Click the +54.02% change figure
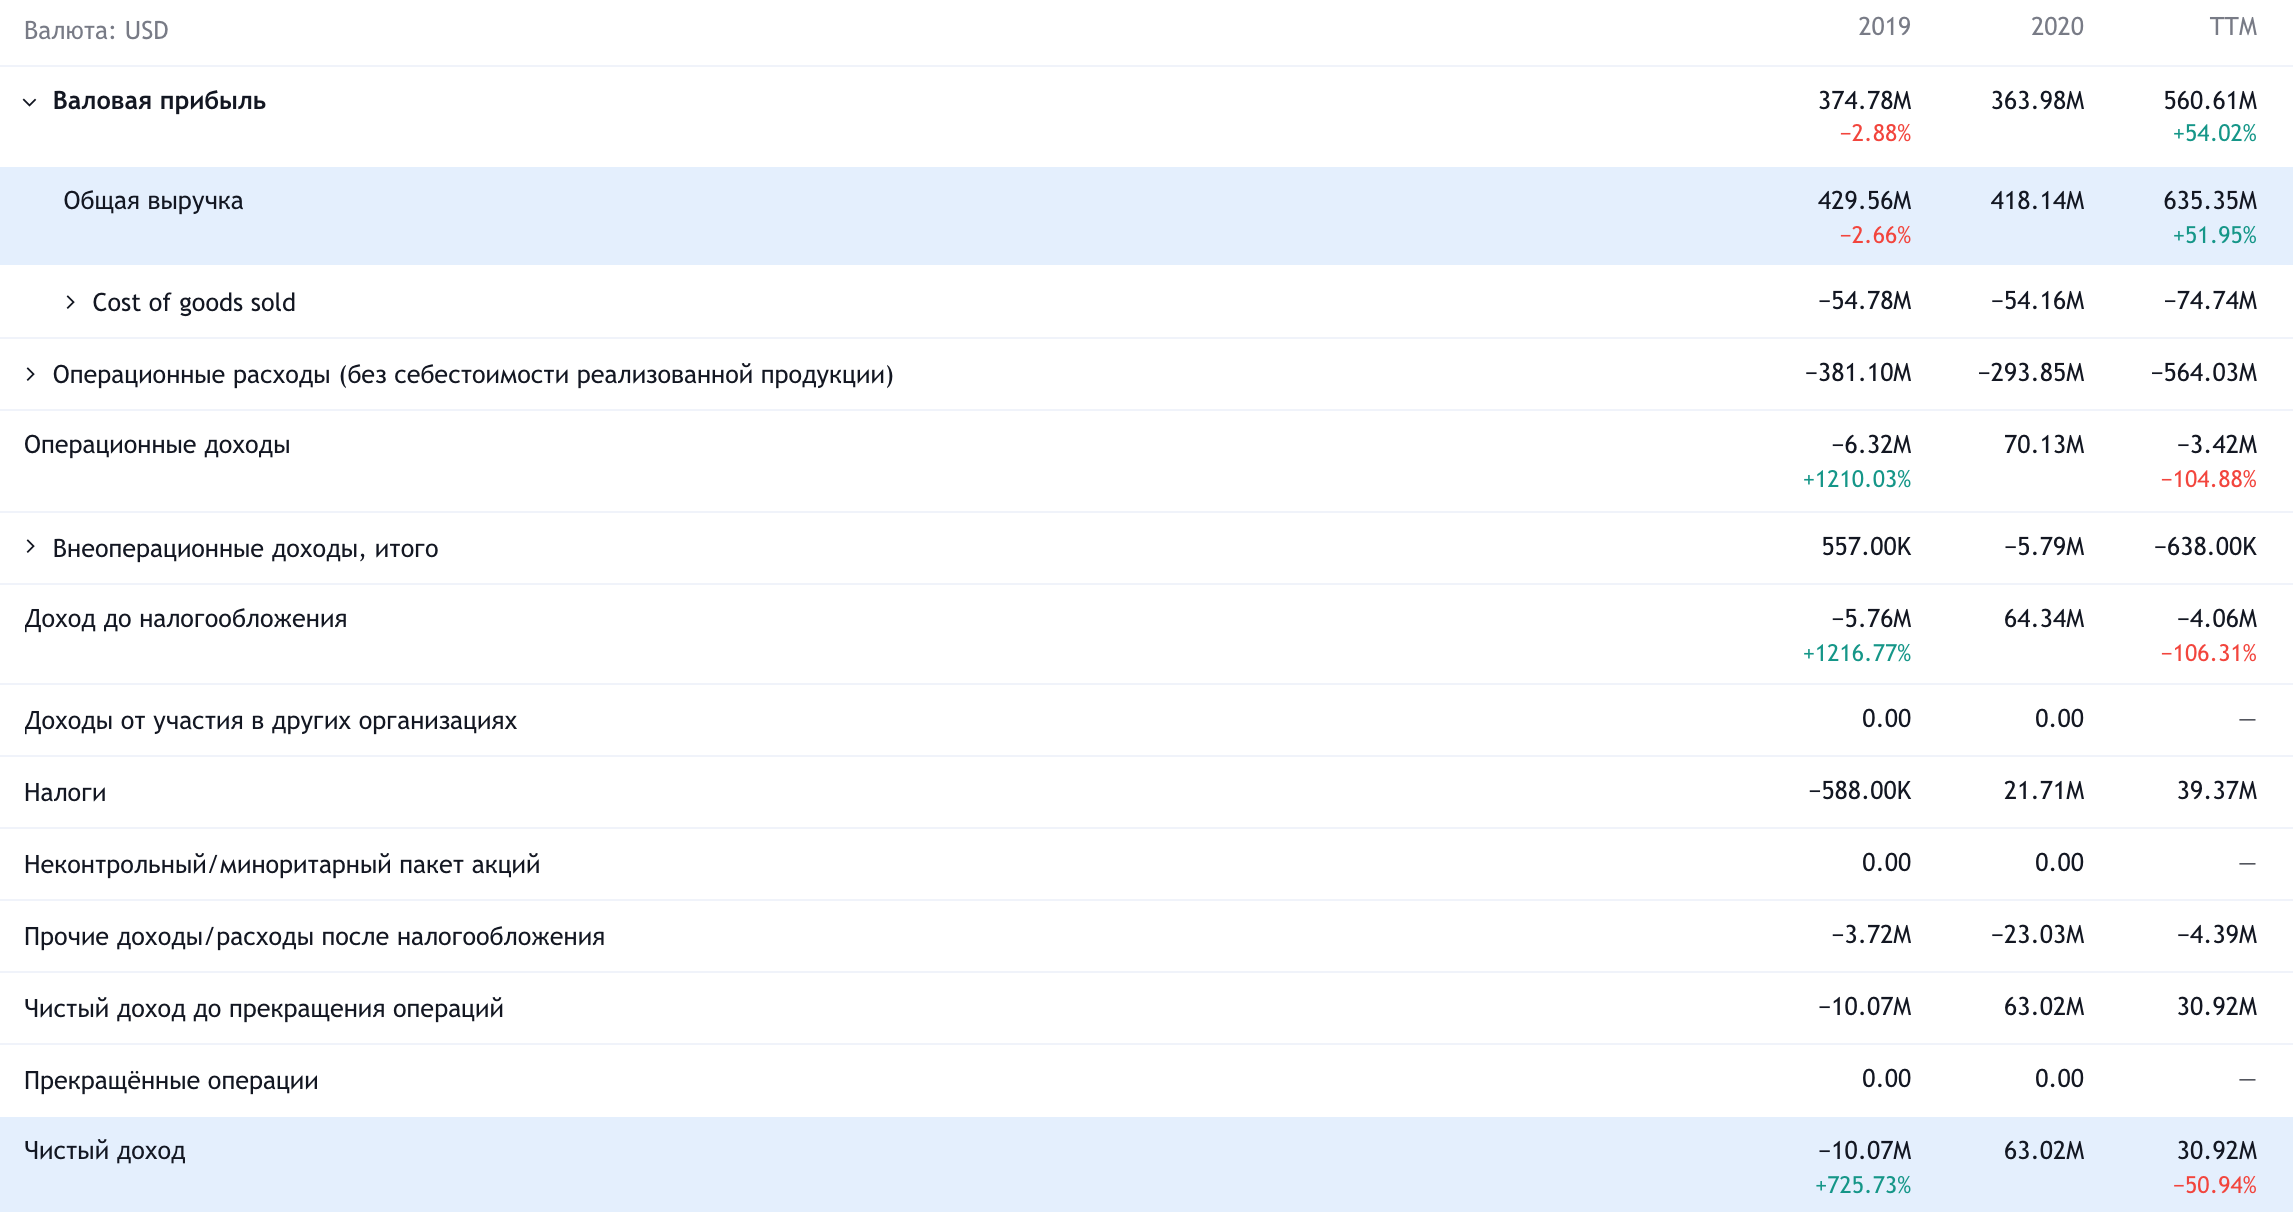Screen dimensions: 2293x1212 point(2214,134)
